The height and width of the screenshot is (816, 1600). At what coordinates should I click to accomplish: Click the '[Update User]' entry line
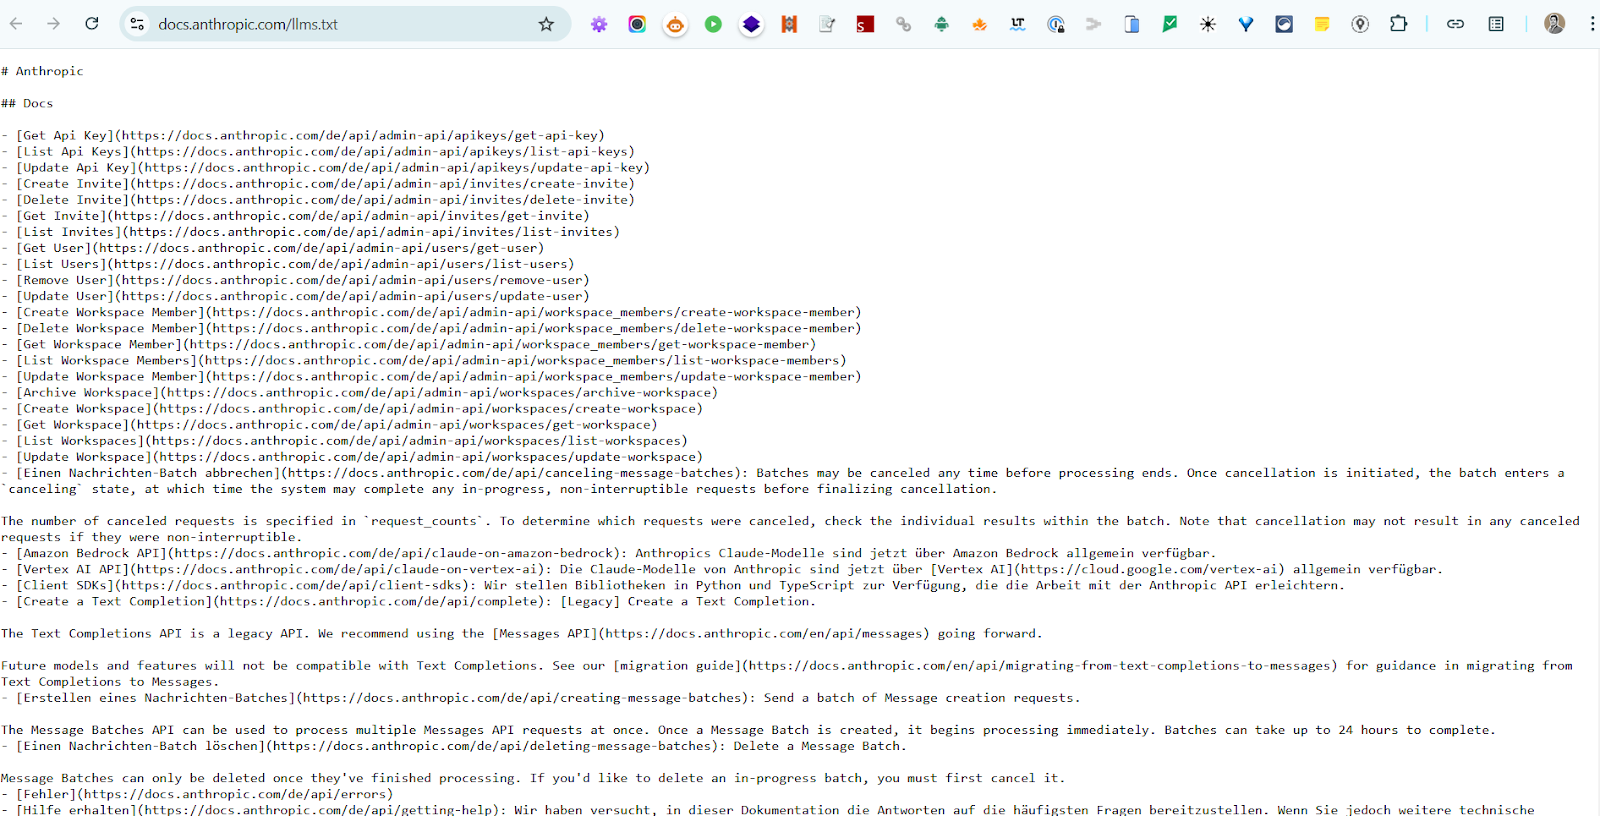[x=295, y=296]
